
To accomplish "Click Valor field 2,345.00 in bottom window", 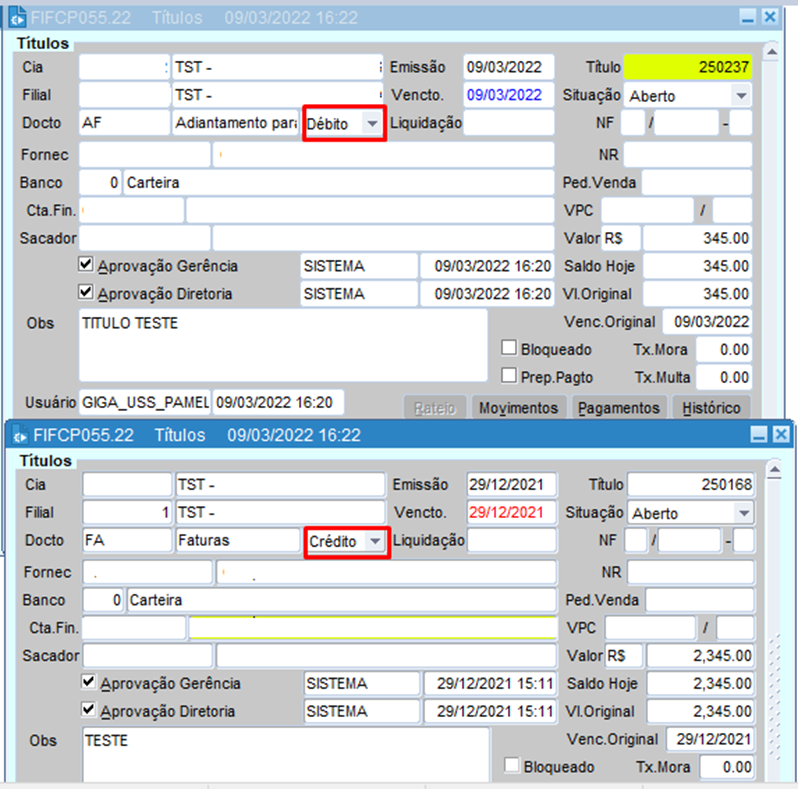I will tap(700, 656).
